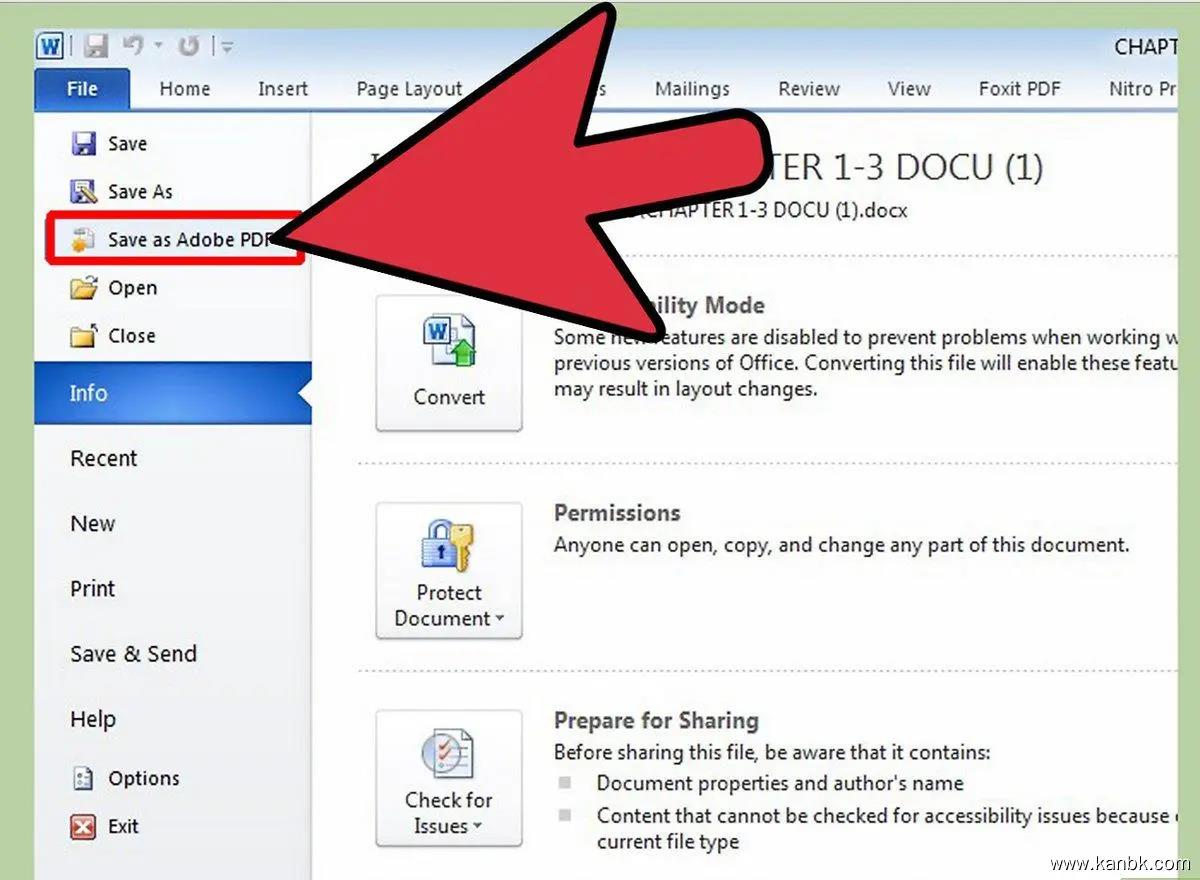
Task: Open Customize Quick Access Toolbar dropdown
Action: (228, 47)
